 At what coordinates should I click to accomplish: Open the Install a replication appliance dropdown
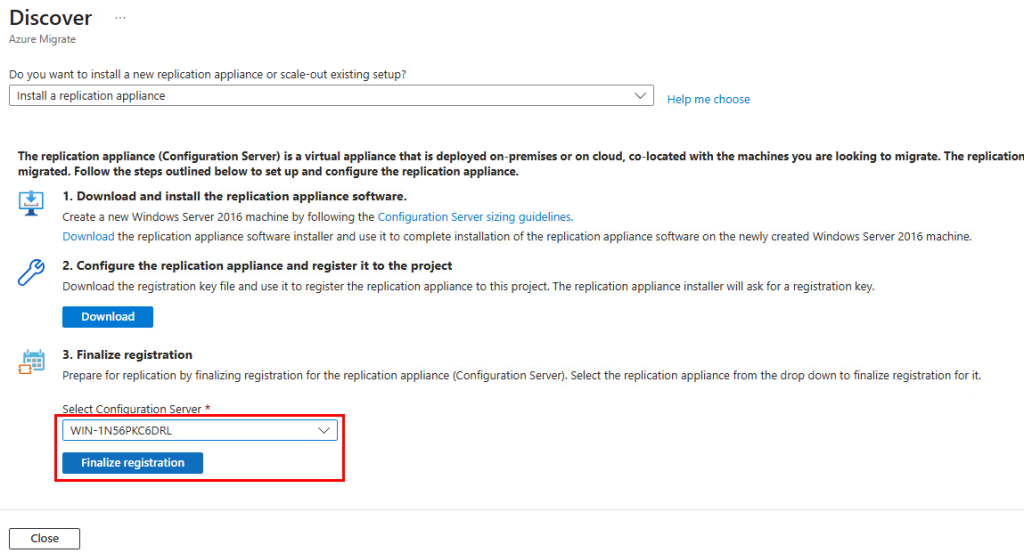(x=331, y=95)
